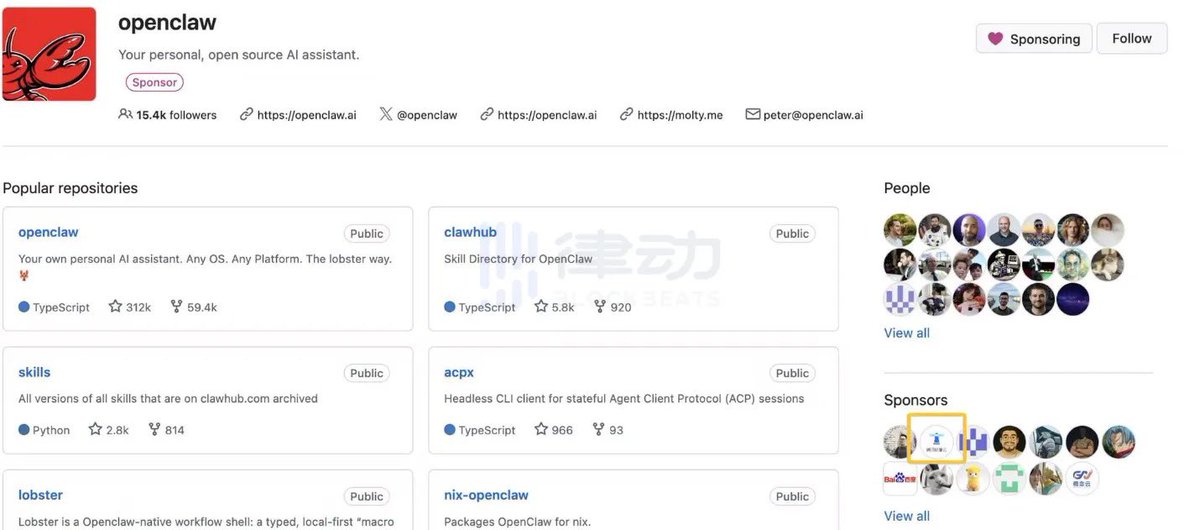1200x530 pixels.
Task: View the 15.4k followers list
Action: coord(167,115)
